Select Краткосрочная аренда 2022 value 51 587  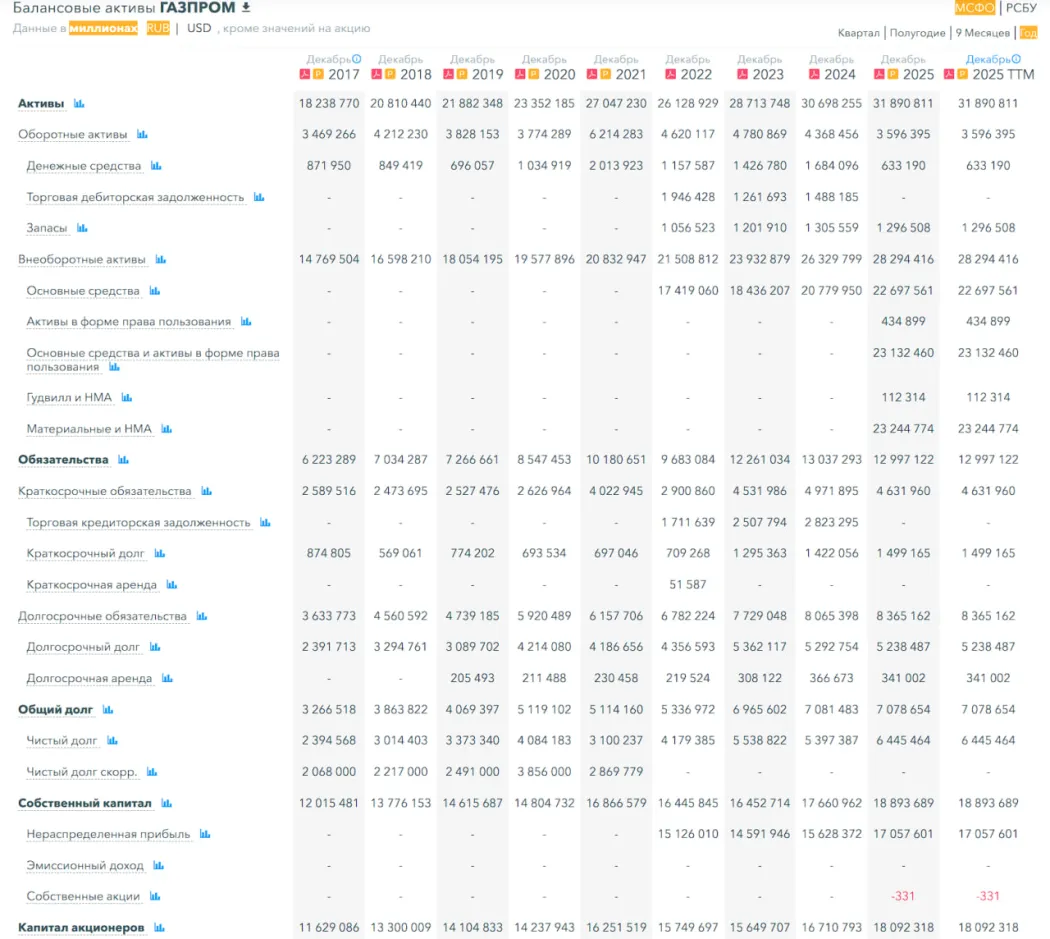point(688,585)
